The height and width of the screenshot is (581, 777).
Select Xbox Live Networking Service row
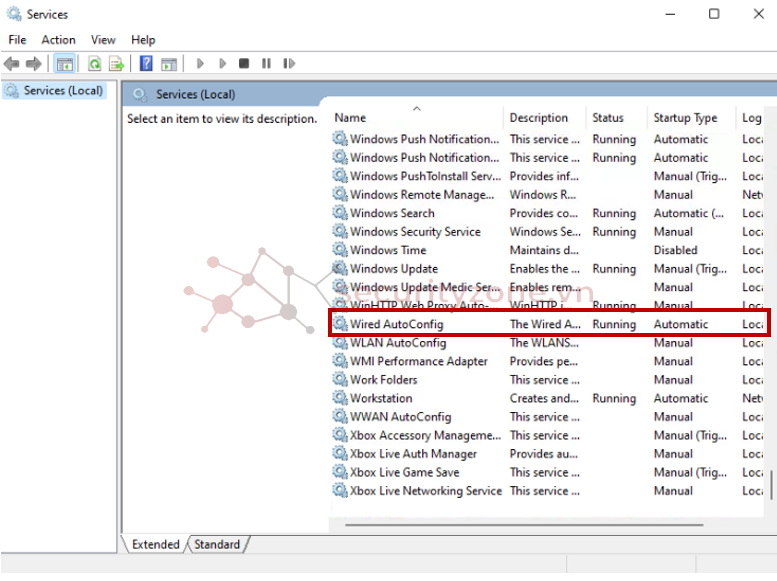pos(549,491)
